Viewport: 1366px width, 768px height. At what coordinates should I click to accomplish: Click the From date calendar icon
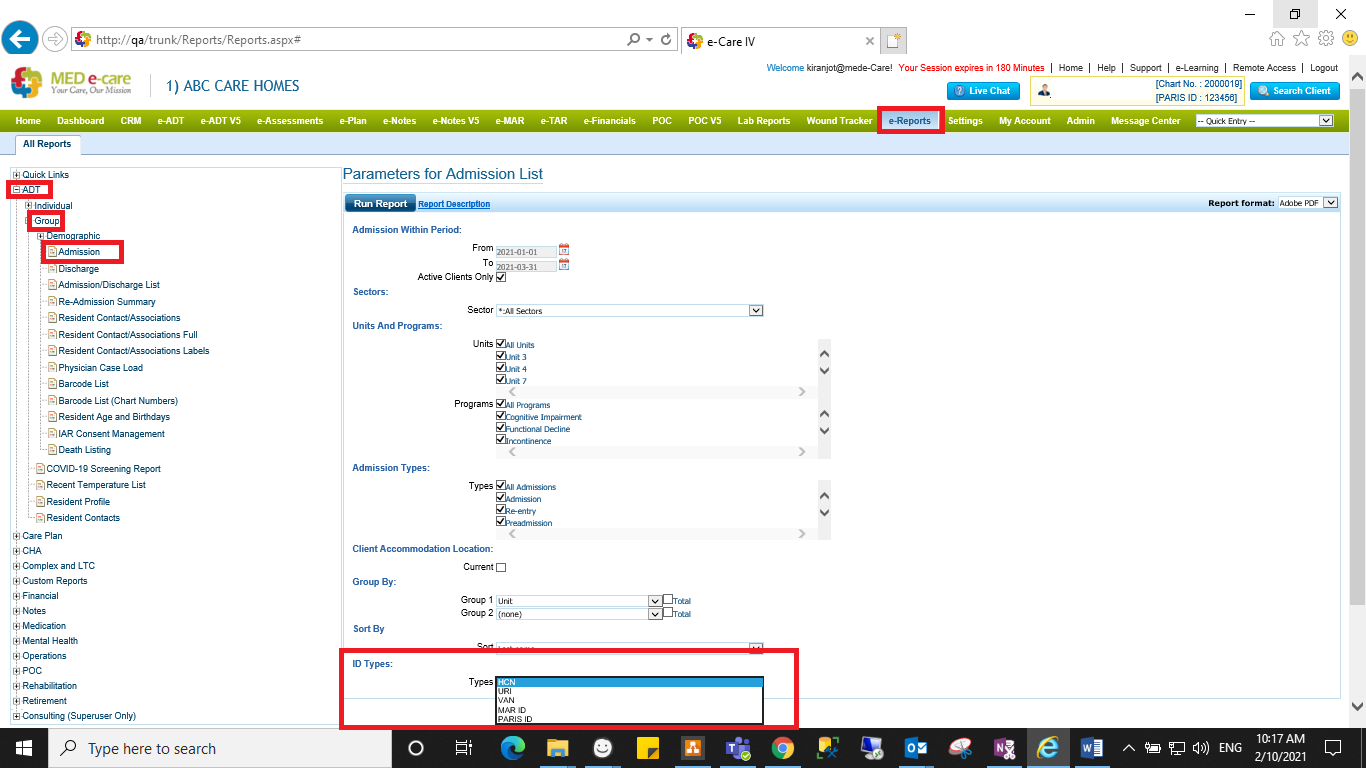click(x=564, y=249)
